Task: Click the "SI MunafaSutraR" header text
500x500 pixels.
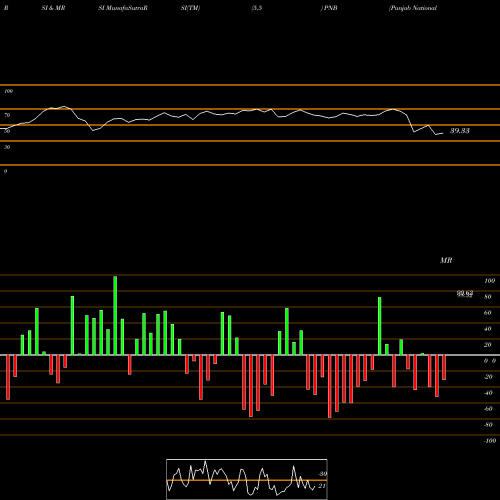Action: (123, 8)
